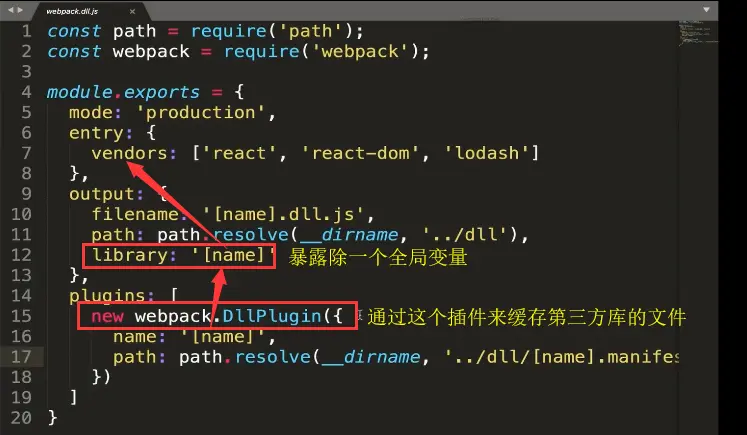The height and width of the screenshot is (435, 747).
Task: Click filename '[name].dll.js' value
Action: (x=283, y=214)
